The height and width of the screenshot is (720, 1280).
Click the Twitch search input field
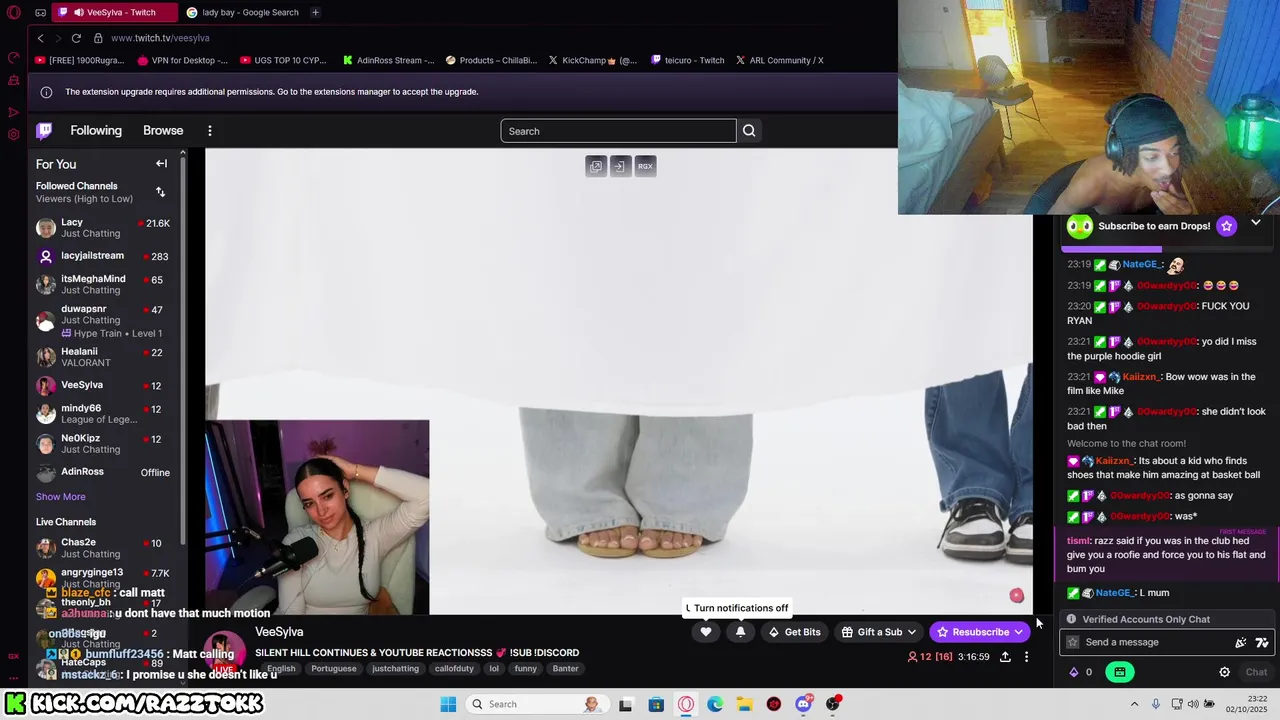click(618, 131)
